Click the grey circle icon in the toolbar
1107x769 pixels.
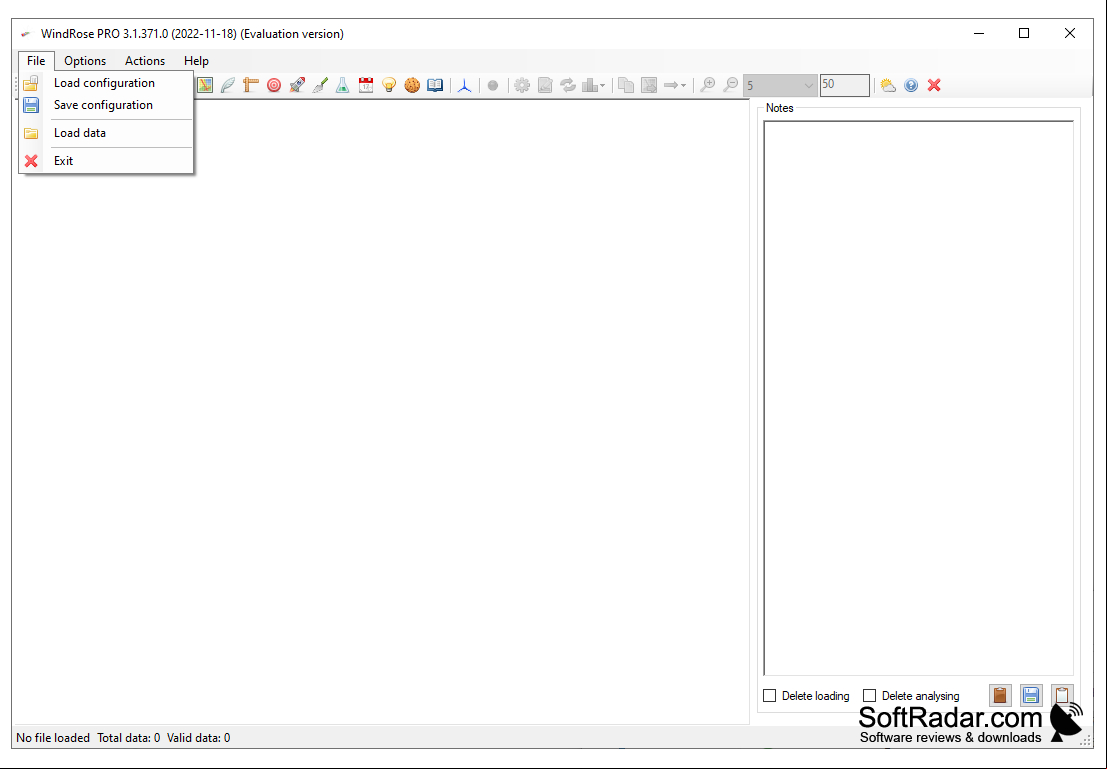[x=493, y=85]
